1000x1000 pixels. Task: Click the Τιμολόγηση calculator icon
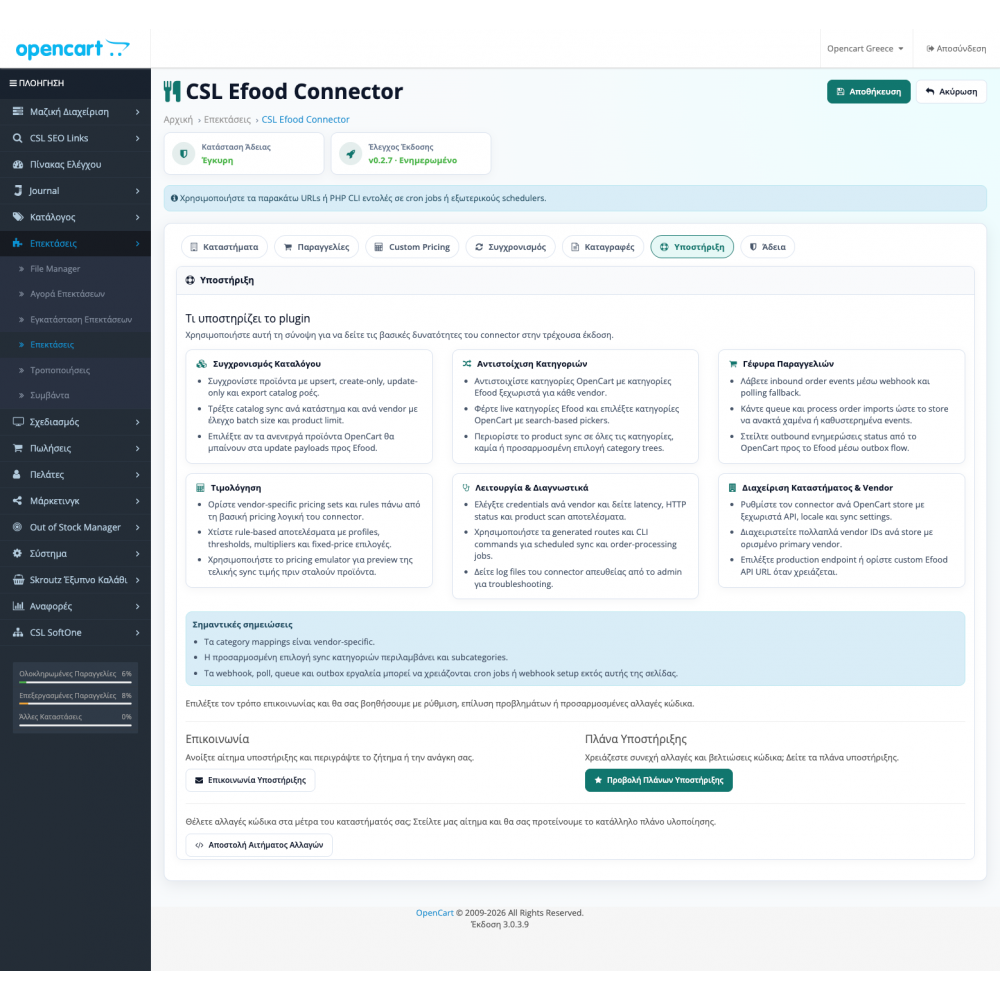tap(200, 488)
